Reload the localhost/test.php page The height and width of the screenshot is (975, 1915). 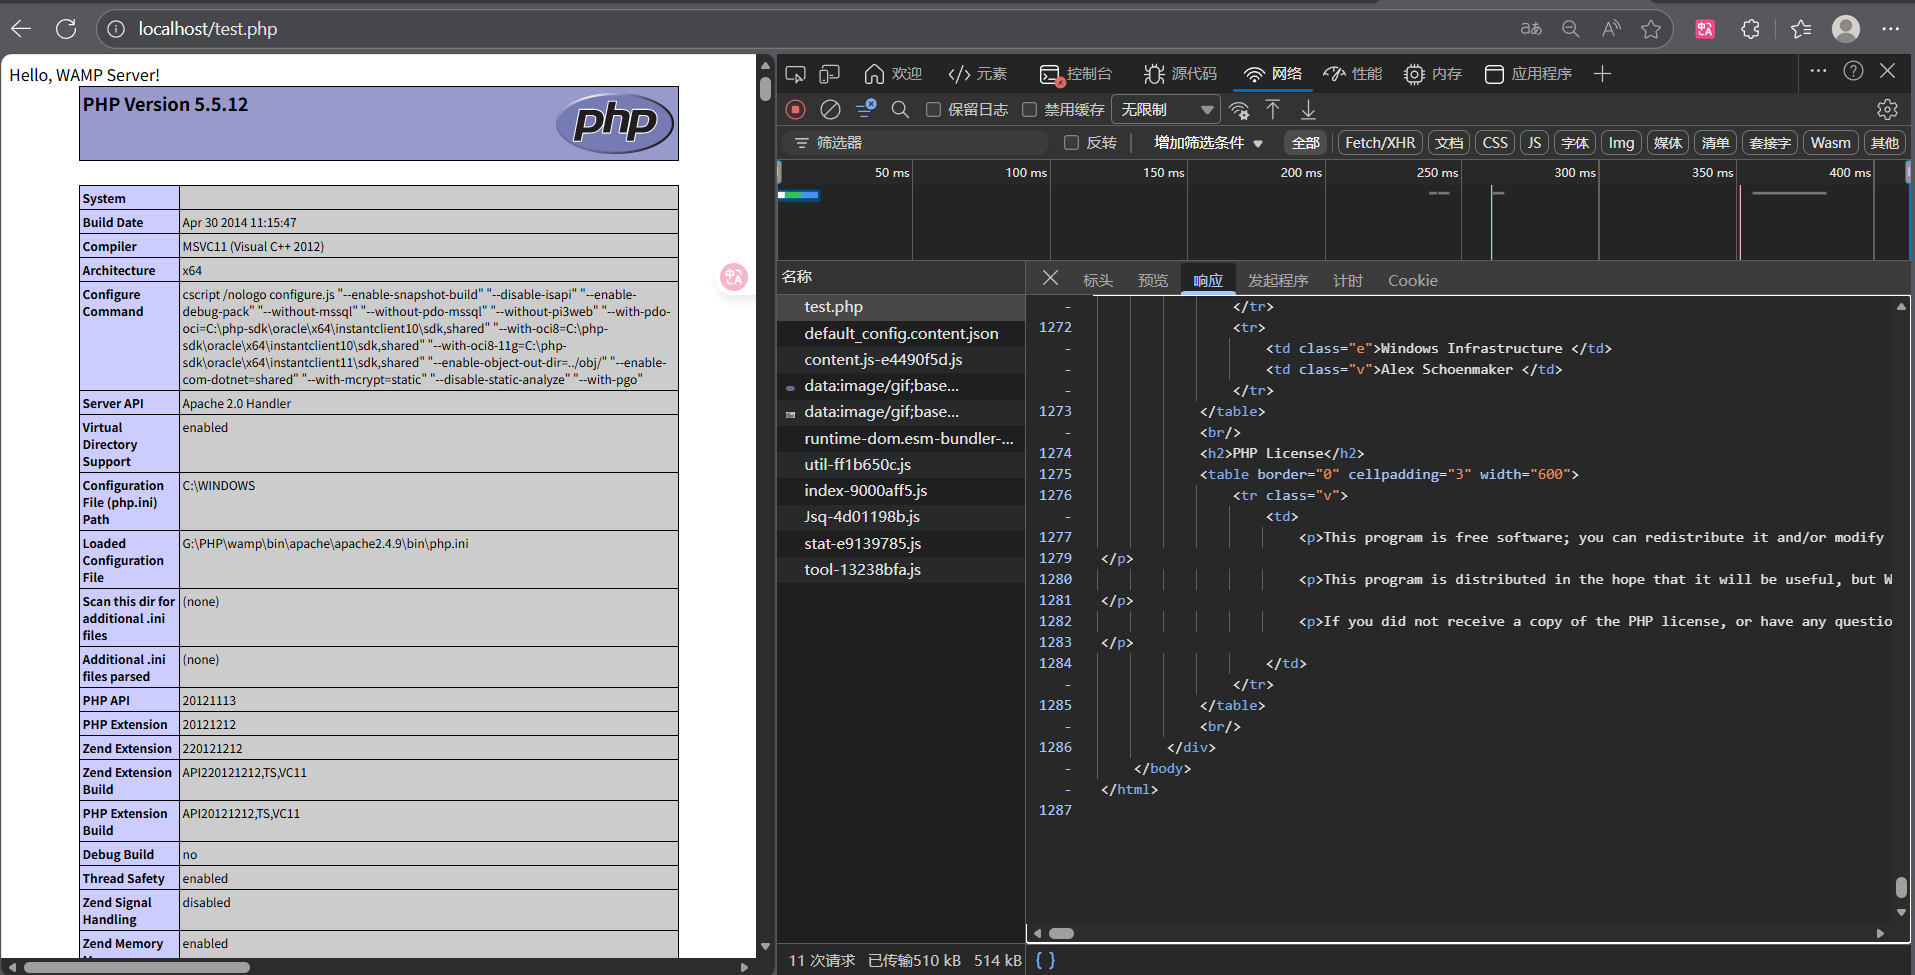pyautogui.click(x=66, y=29)
